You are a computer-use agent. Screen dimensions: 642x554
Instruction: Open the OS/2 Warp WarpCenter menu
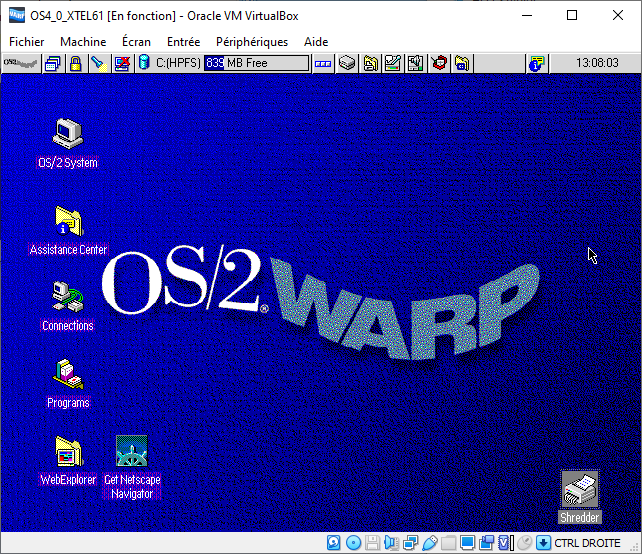20,63
